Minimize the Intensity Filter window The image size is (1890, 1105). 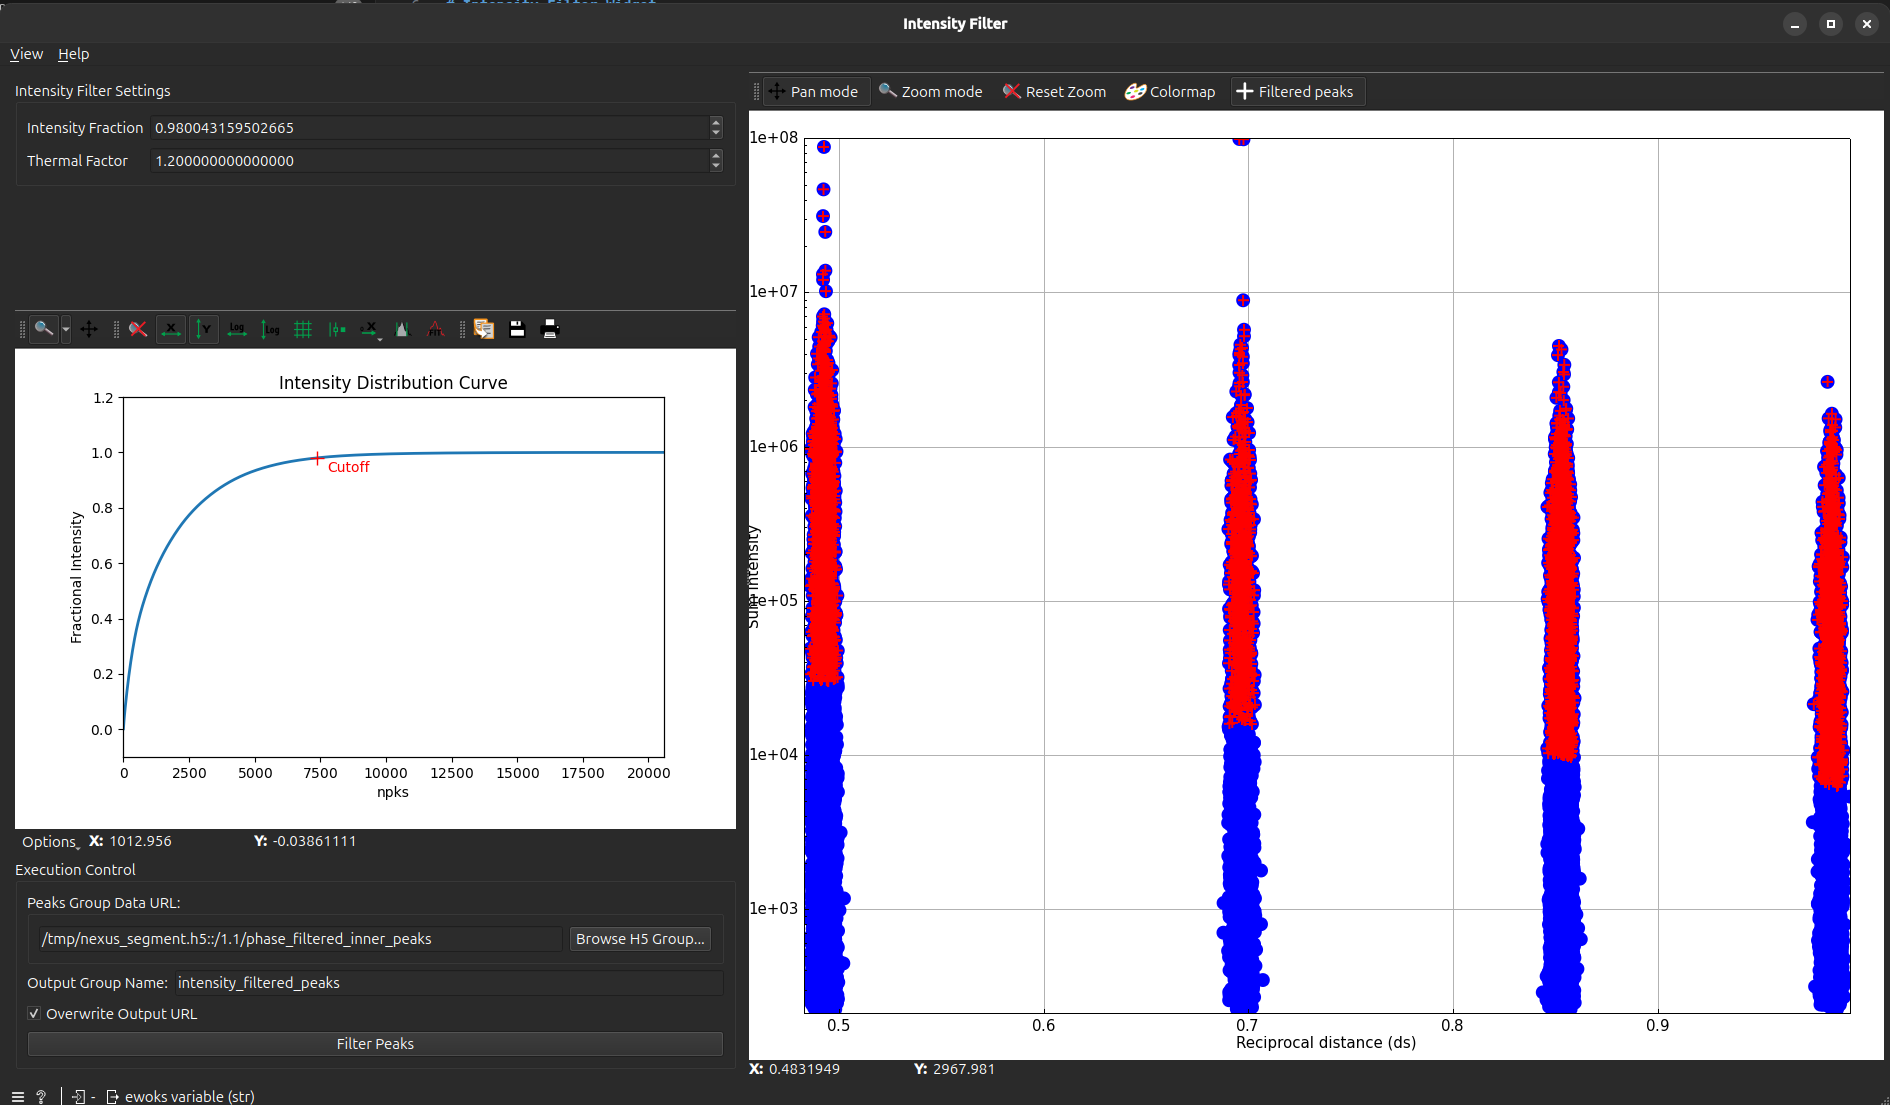[x=1795, y=24]
